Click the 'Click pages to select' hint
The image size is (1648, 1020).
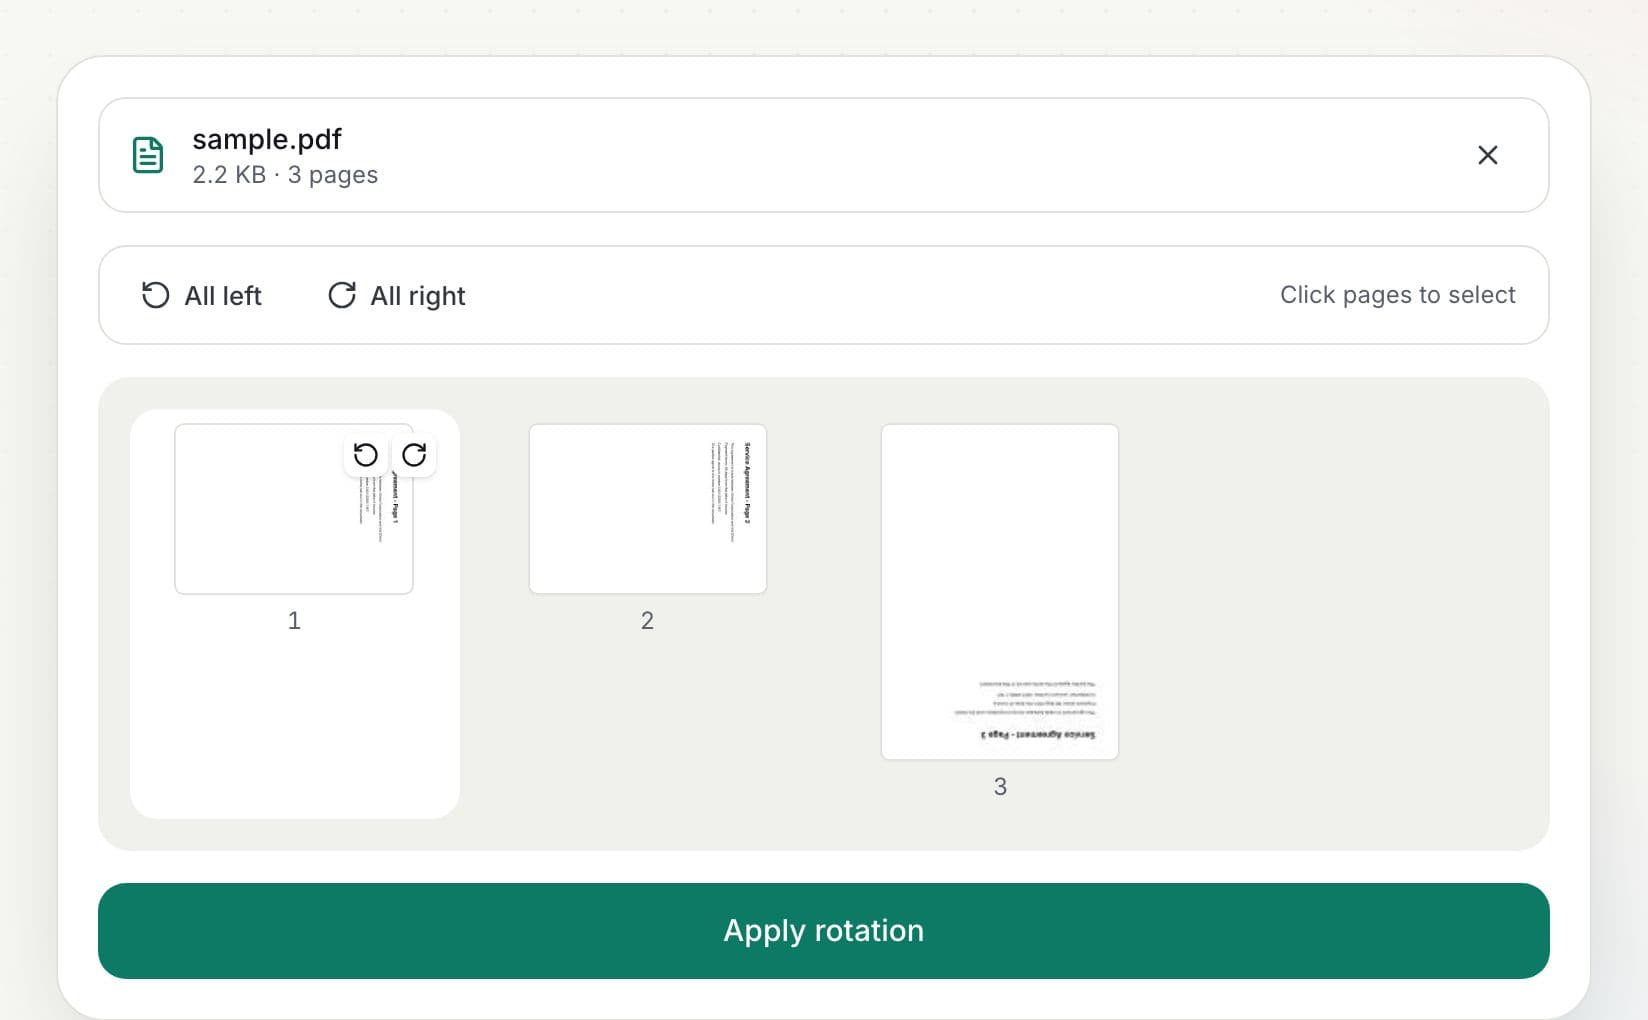point(1398,295)
